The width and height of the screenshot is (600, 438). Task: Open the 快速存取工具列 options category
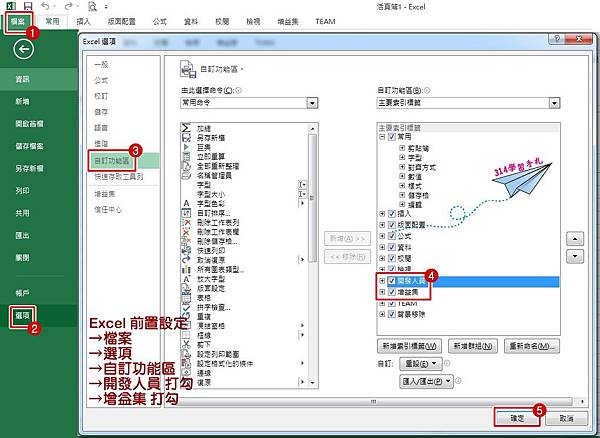[x=119, y=177]
